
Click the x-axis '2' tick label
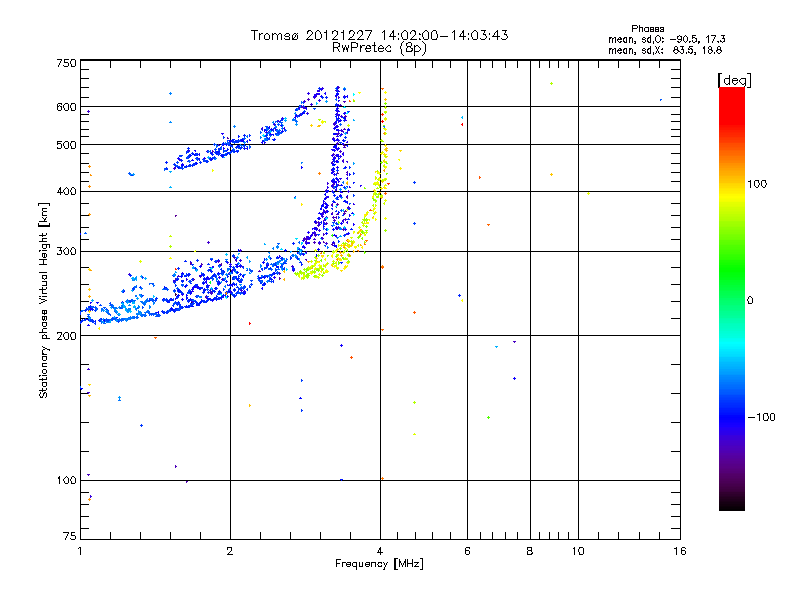click(230, 551)
